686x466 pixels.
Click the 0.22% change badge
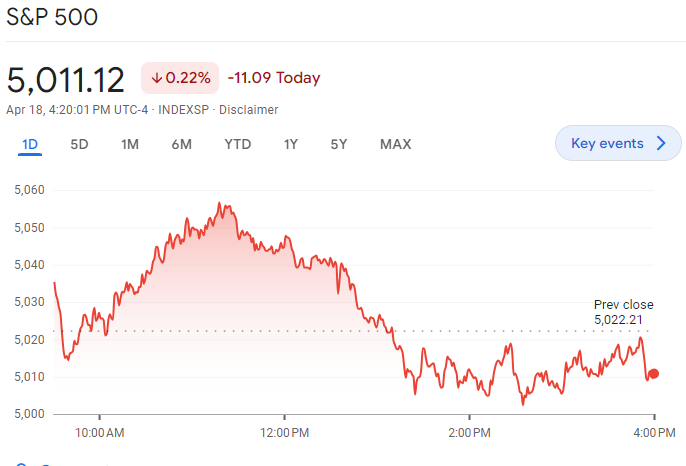[181, 78]
